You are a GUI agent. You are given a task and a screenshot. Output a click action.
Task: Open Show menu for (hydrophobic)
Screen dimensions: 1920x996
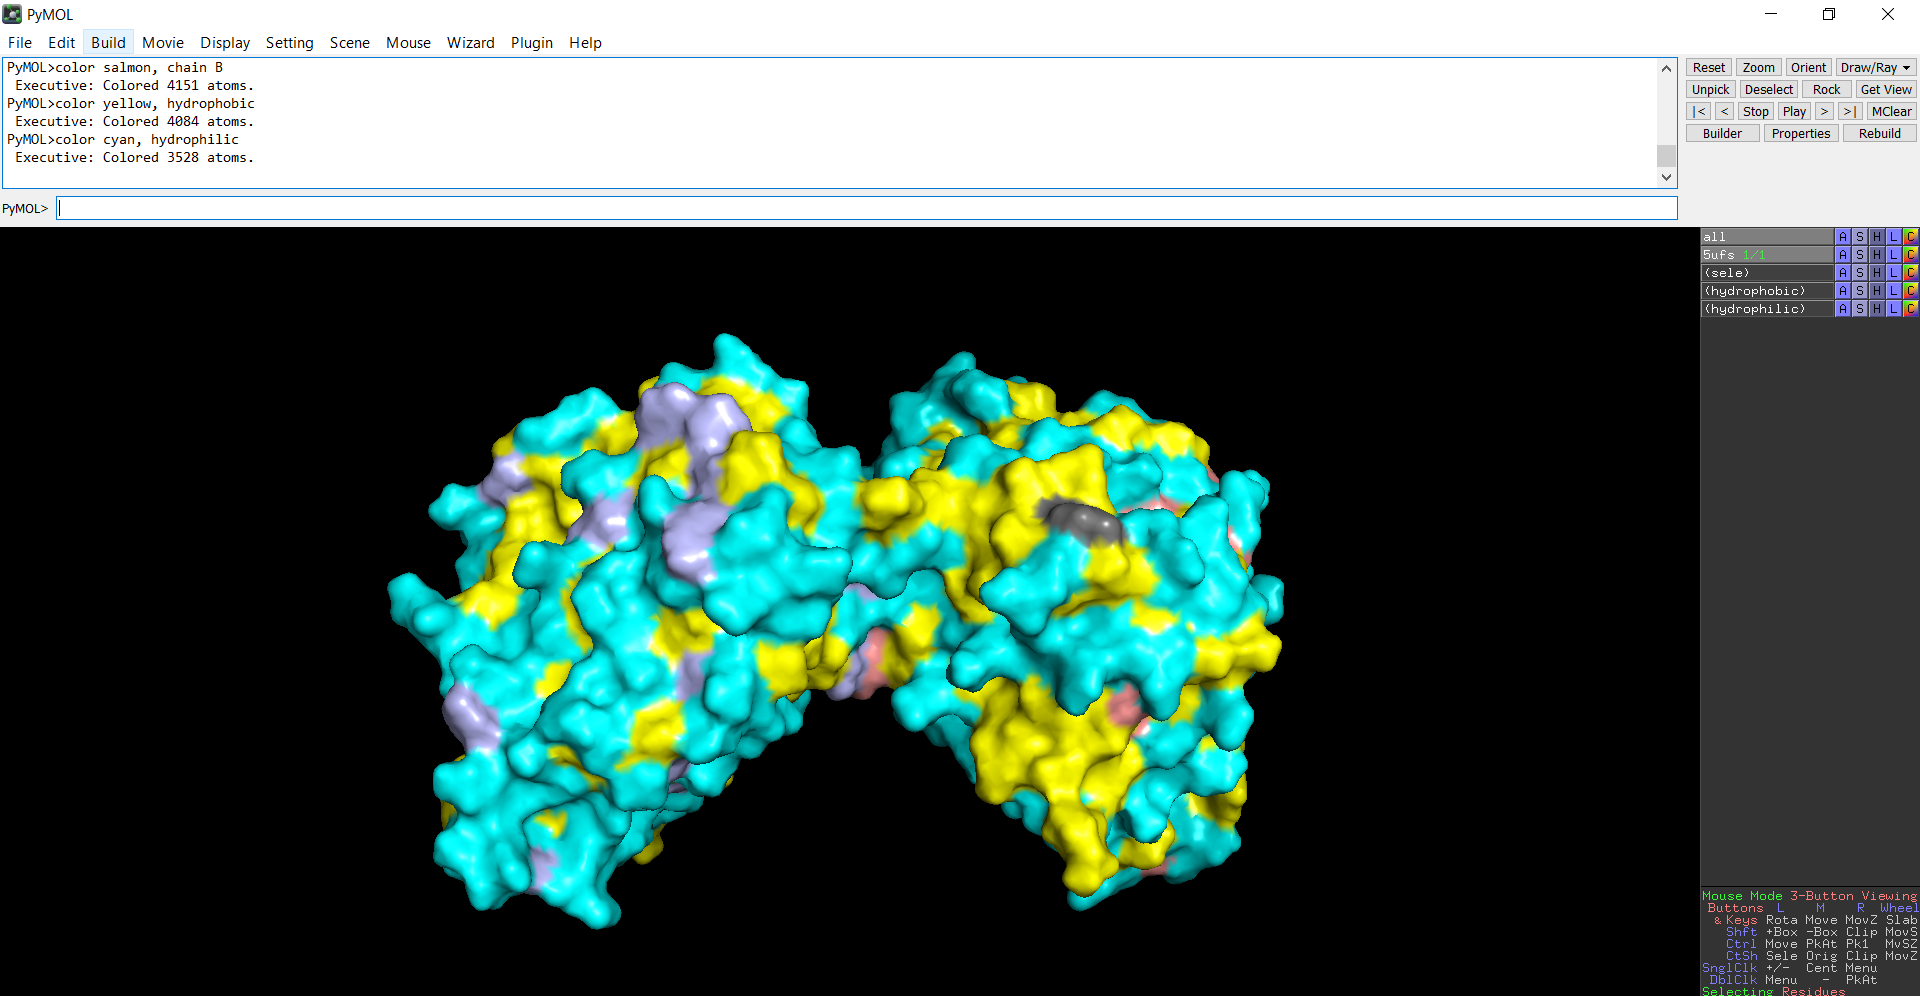click(x=1859, y=291)
